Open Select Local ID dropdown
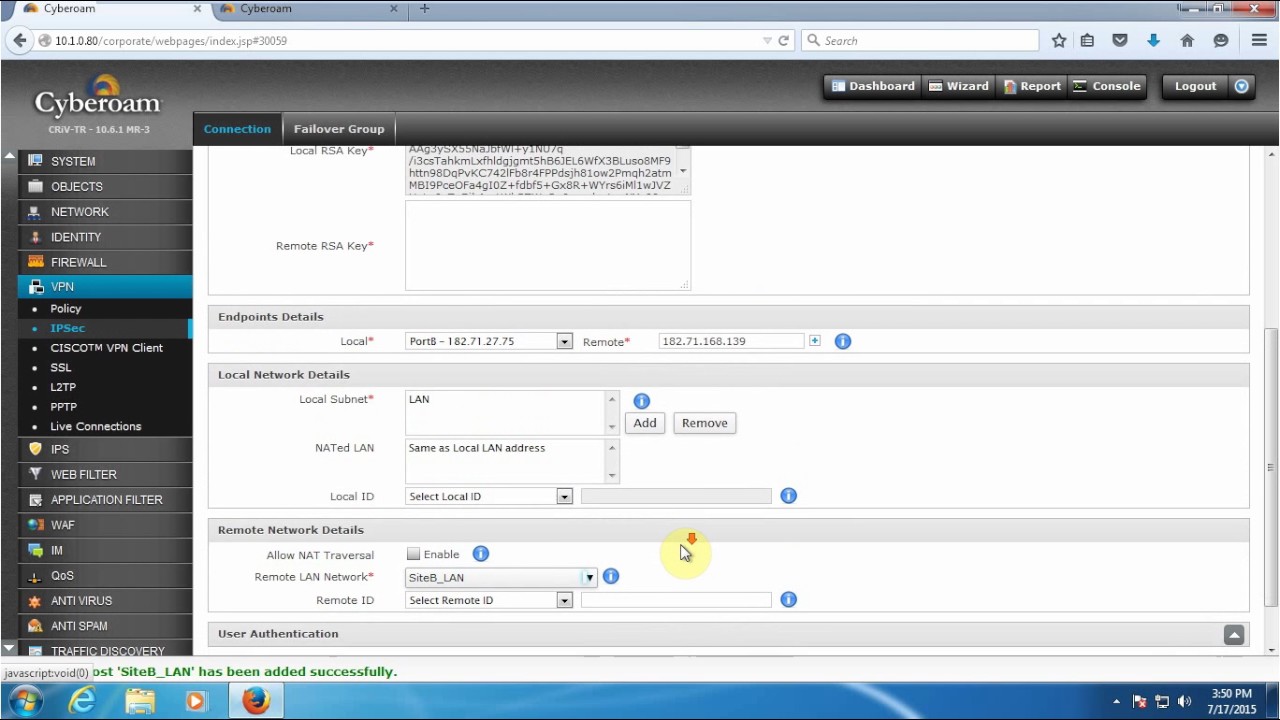The height and width of the screenshot is (720, 1280). click(x=489, y=496)
